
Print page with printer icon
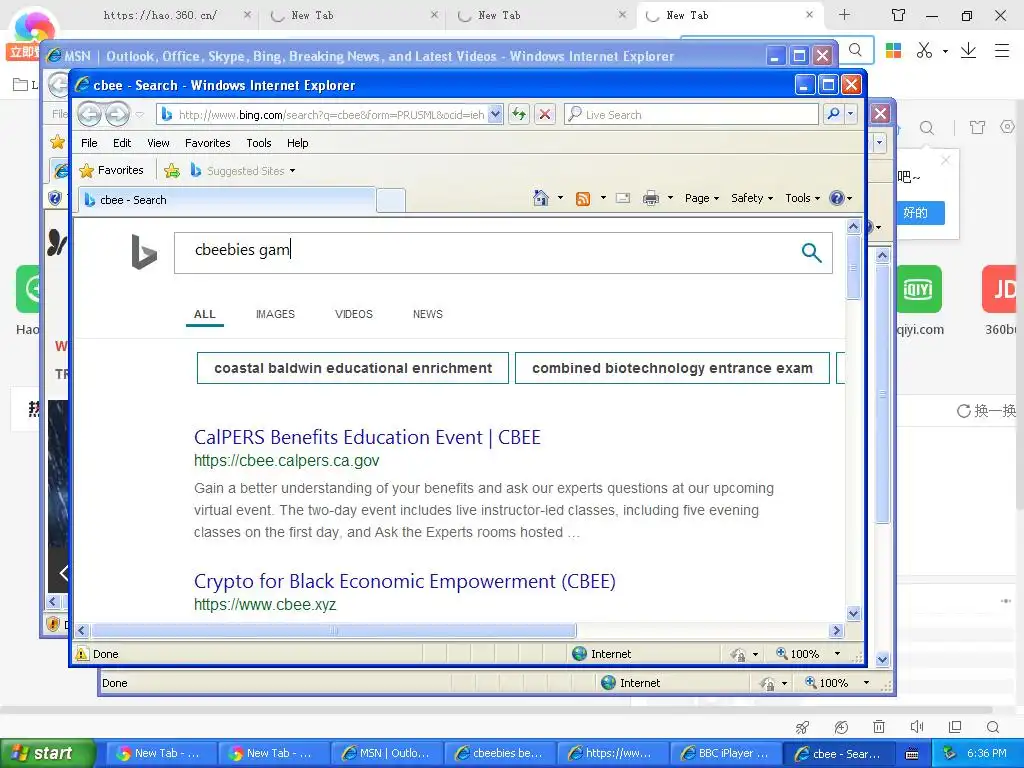(x=651, y=198)
